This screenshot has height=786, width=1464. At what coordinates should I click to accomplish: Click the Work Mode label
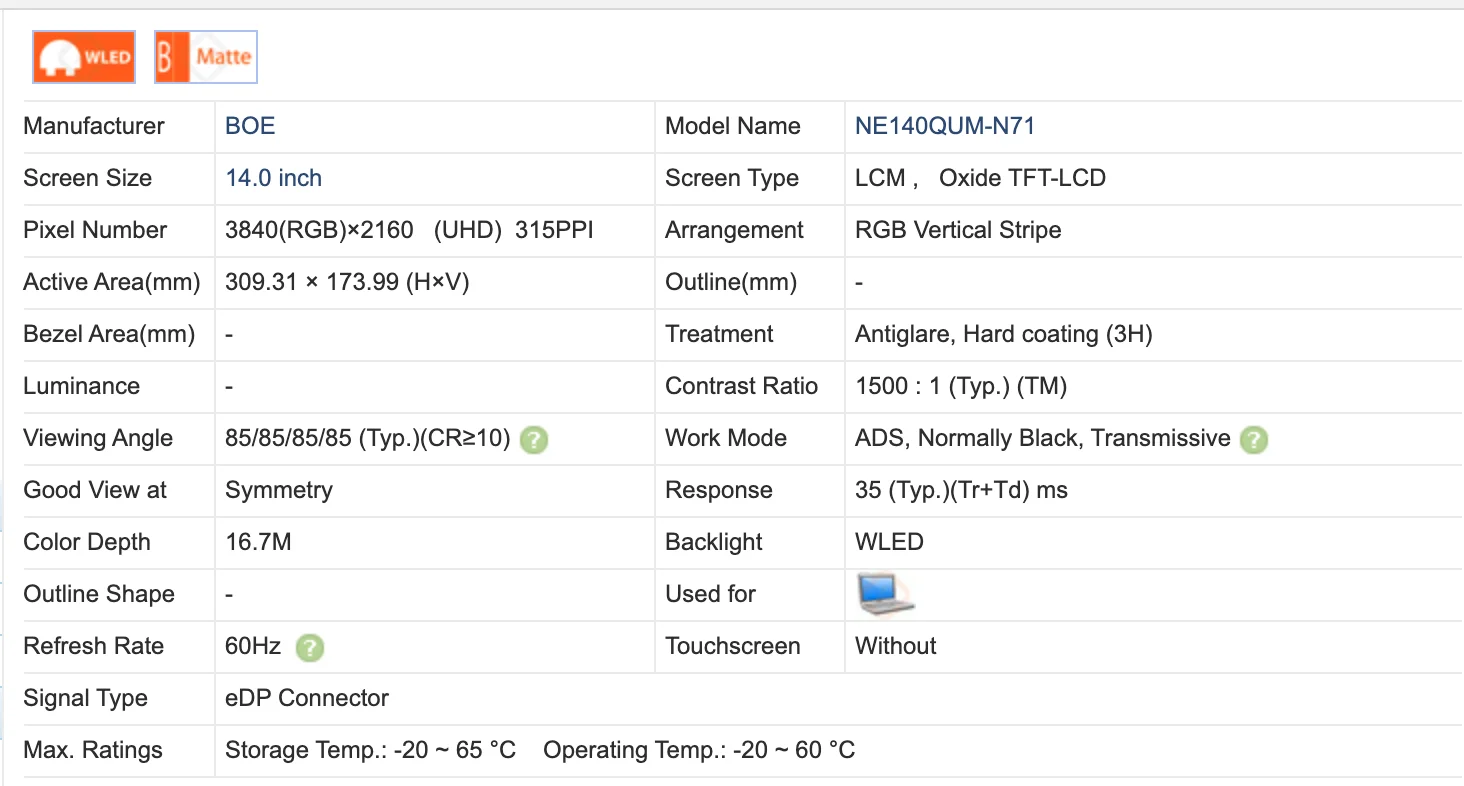[726, 438]
